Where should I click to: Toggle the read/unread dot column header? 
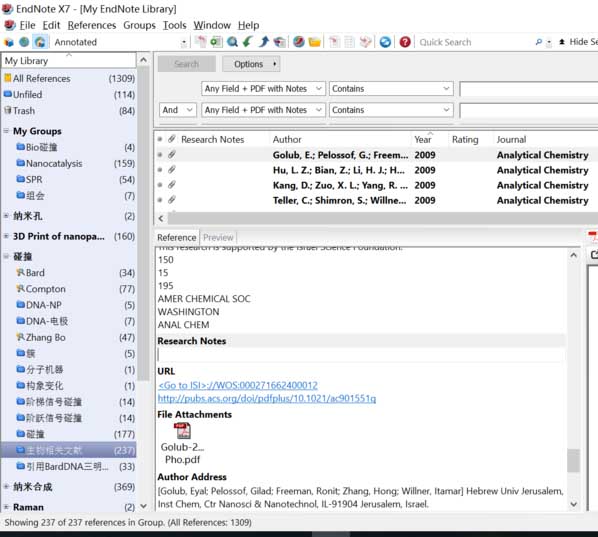[160, 139]
